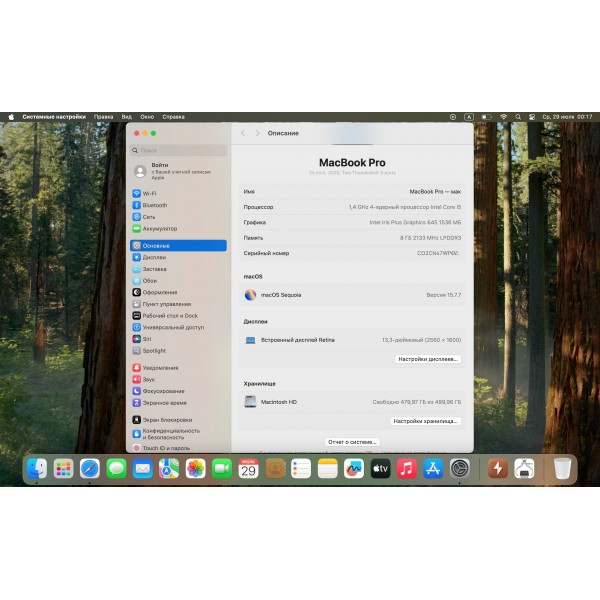The image size is (600, 600).
Task: Open Freeform from the Dock
Action: 354,468
